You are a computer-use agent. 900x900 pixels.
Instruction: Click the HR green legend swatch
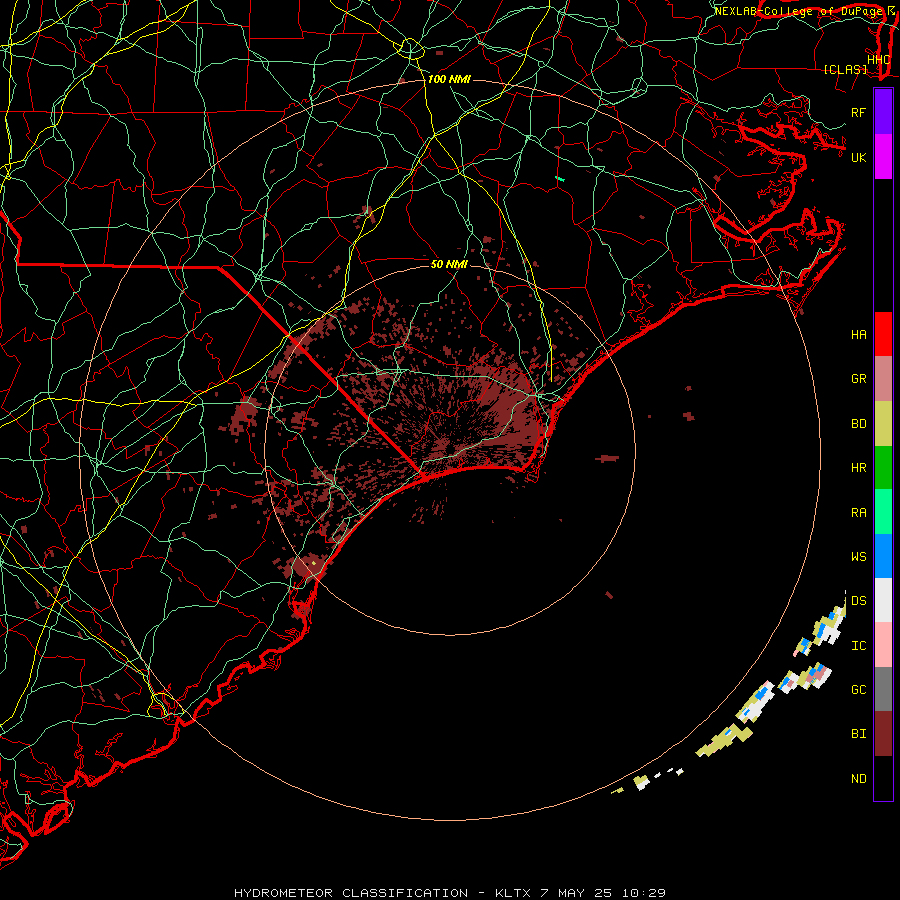pos(883,468)
